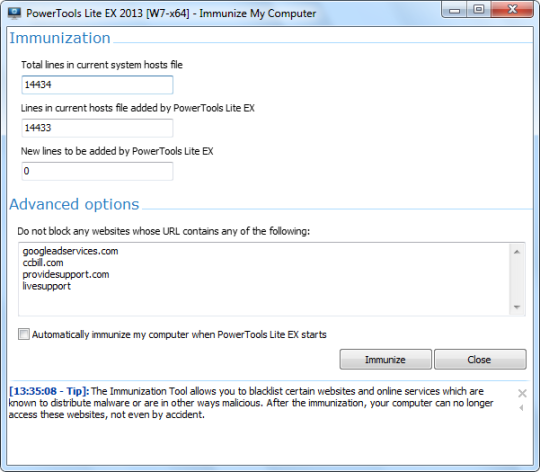Select the field showing 14433 lines
540x472 pixels.
[97, 128]
